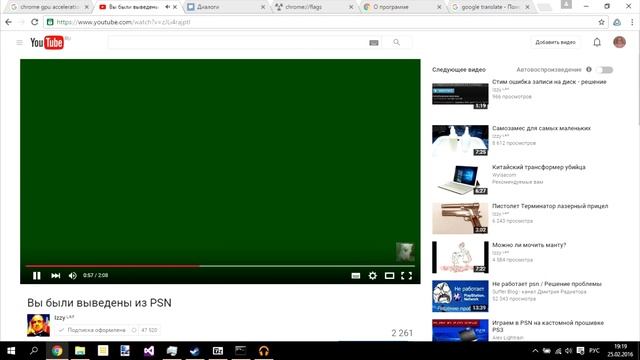Open Visual Studio from the taskbar

coord(149,351)
